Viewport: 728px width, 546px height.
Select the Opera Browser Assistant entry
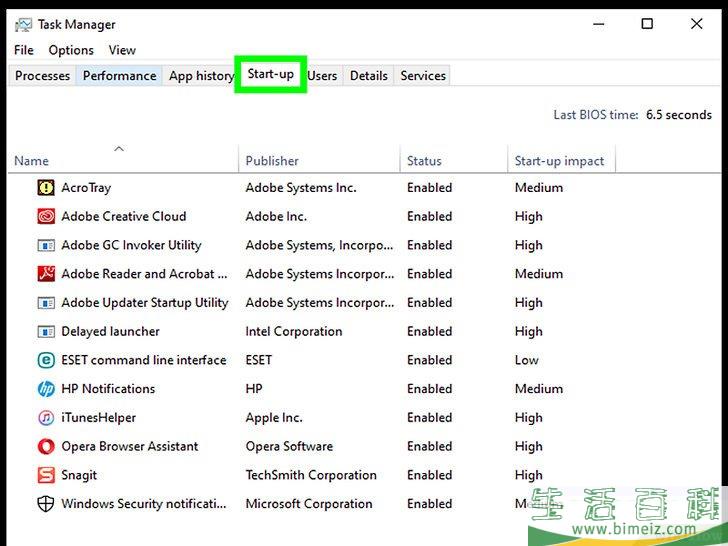(130, 447)
